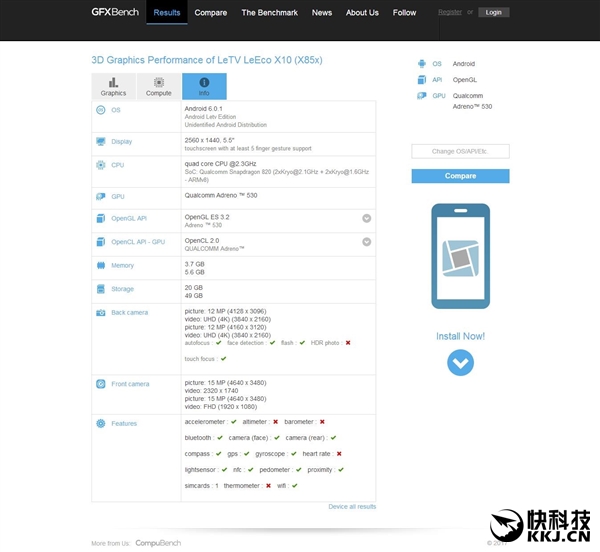
Task: Expand the OpenCL 2.0 details chevron
Action: tap(367, 242)
